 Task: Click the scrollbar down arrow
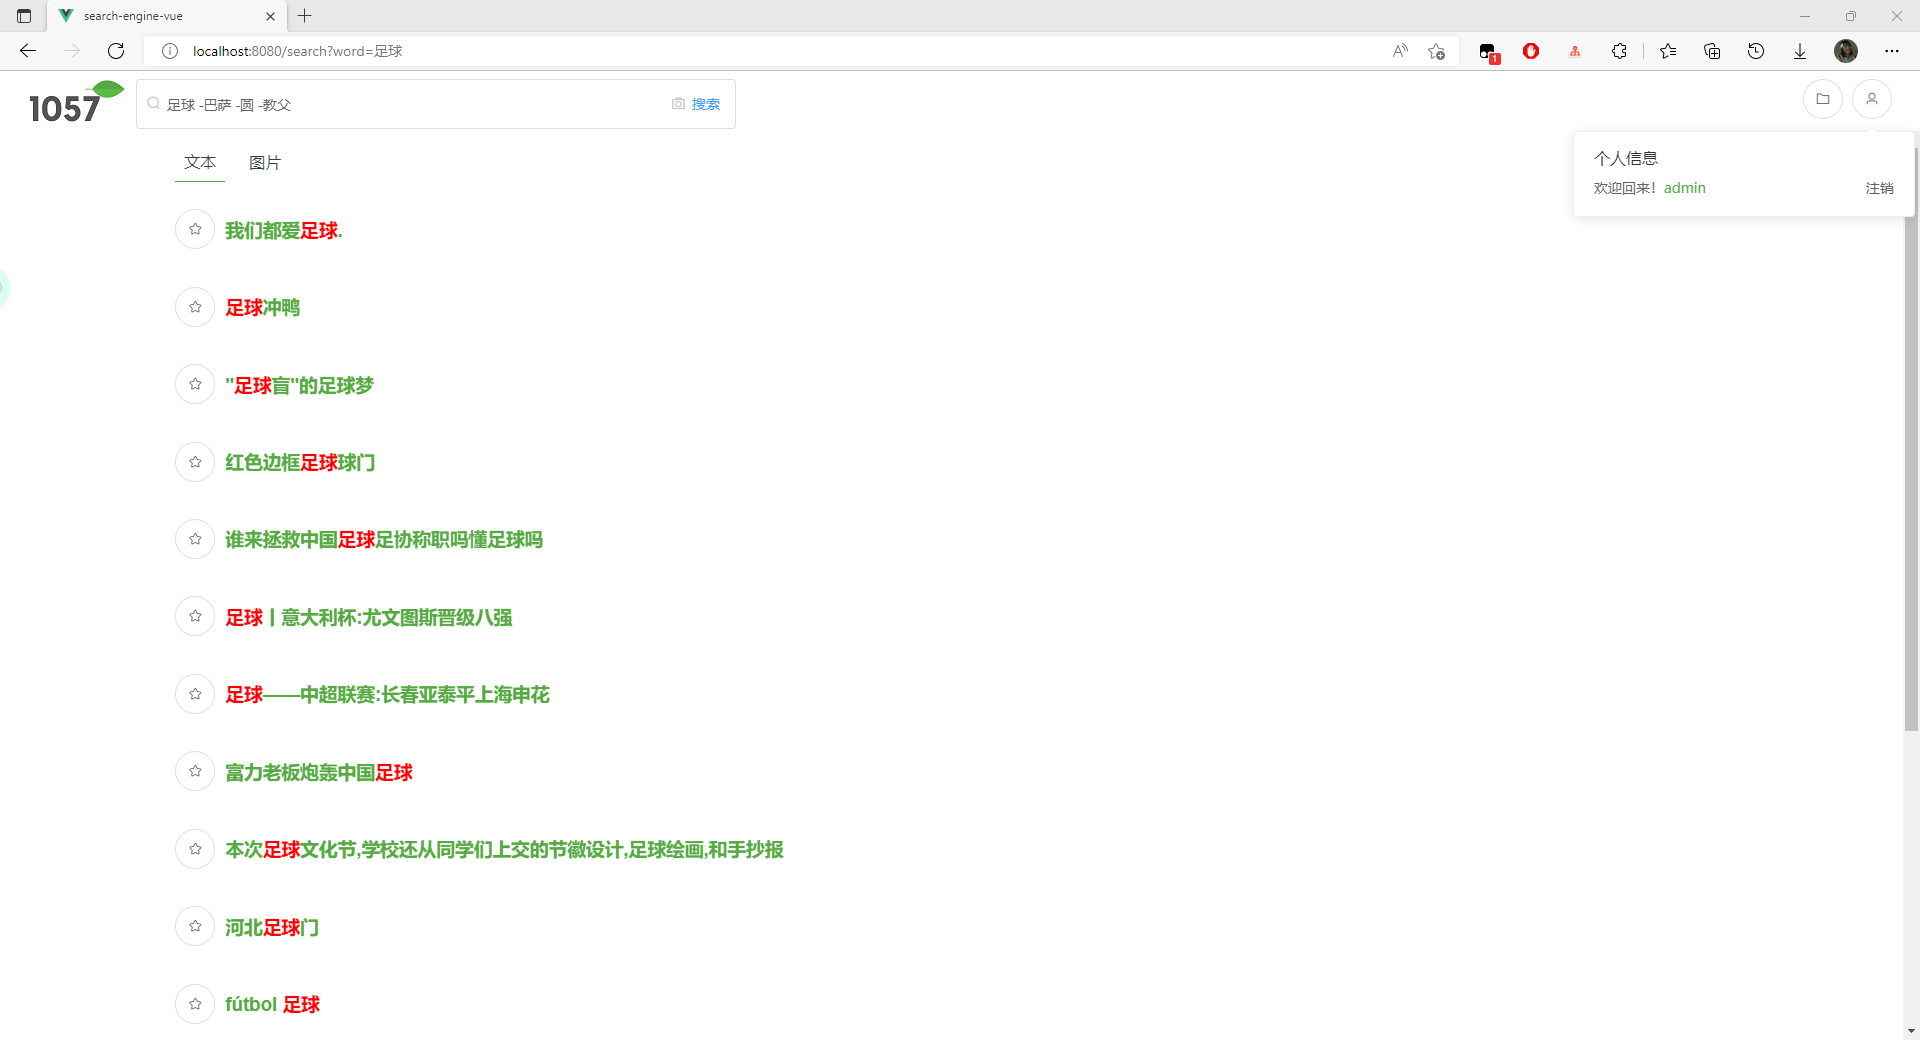[x=1911, y=1031]
